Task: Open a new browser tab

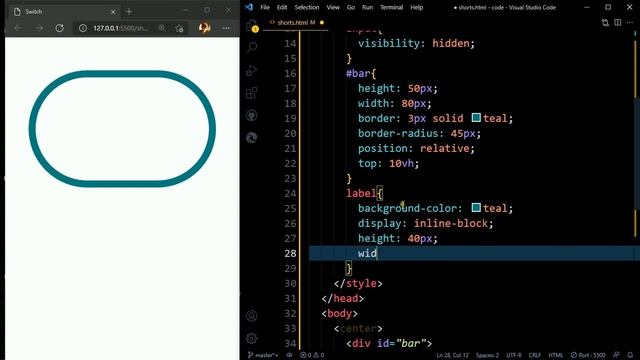Action: (x=129, y=12)
